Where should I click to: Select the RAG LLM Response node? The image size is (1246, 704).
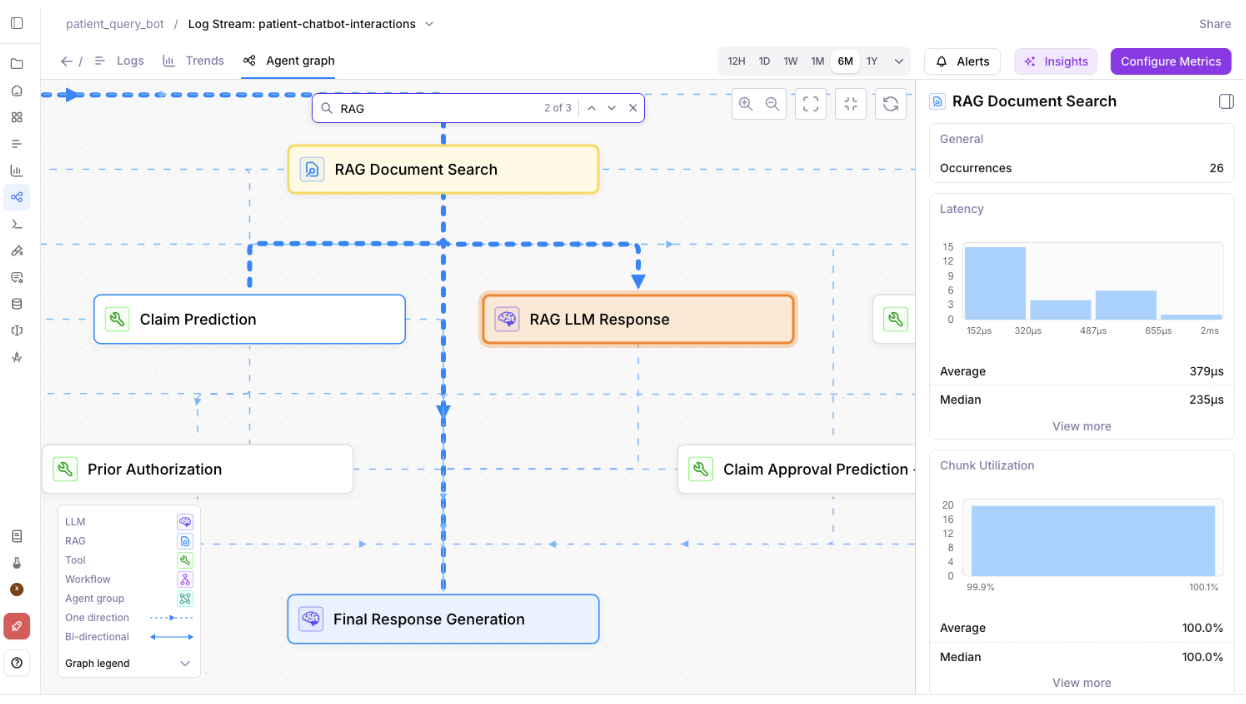[x=638, y=319]
